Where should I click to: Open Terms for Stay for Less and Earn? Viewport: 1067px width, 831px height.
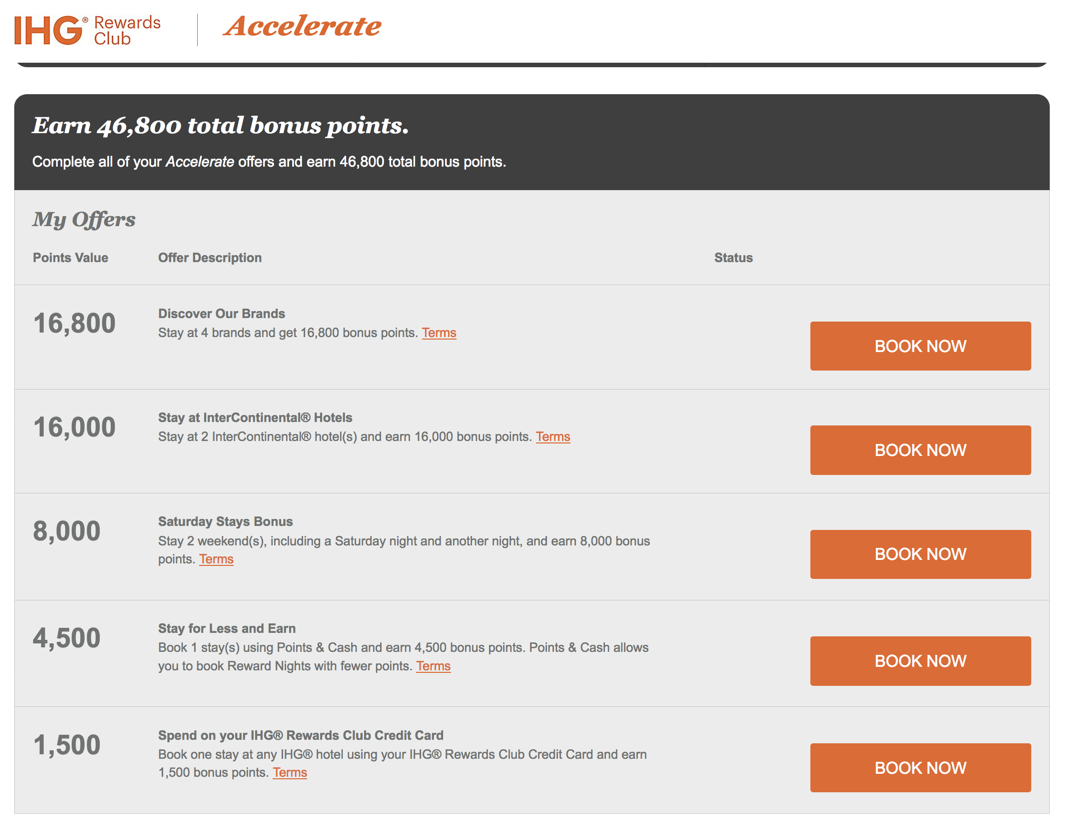point(433,666)
